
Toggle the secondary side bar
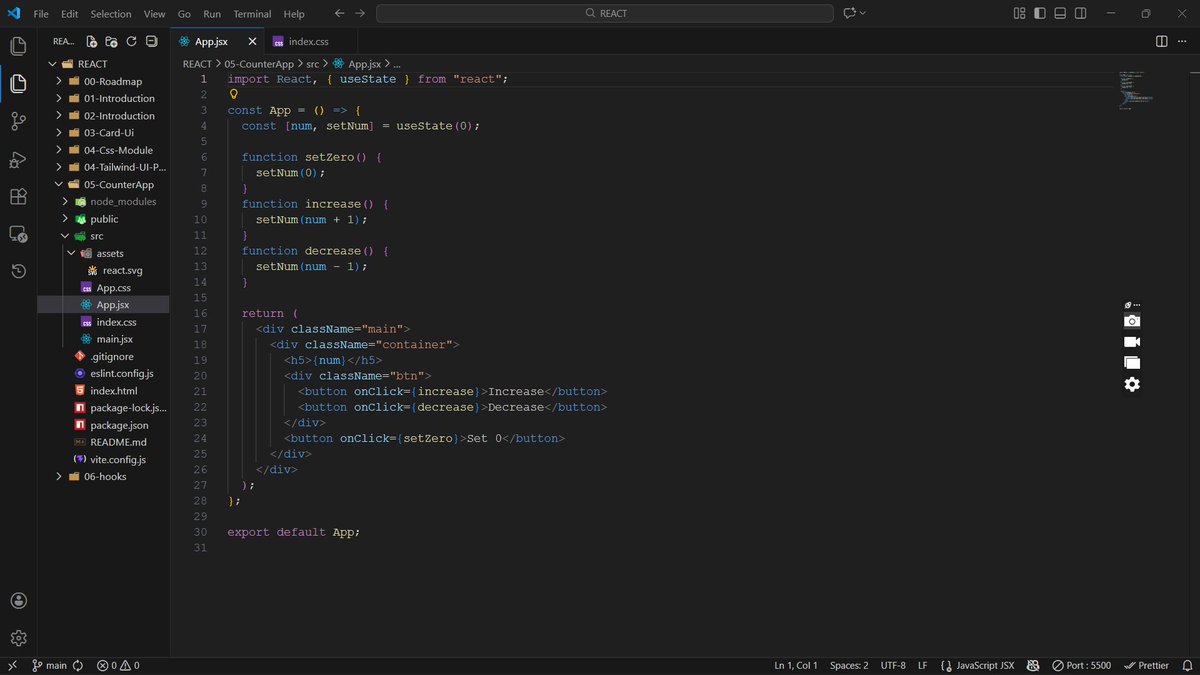tap(1082, 13)
